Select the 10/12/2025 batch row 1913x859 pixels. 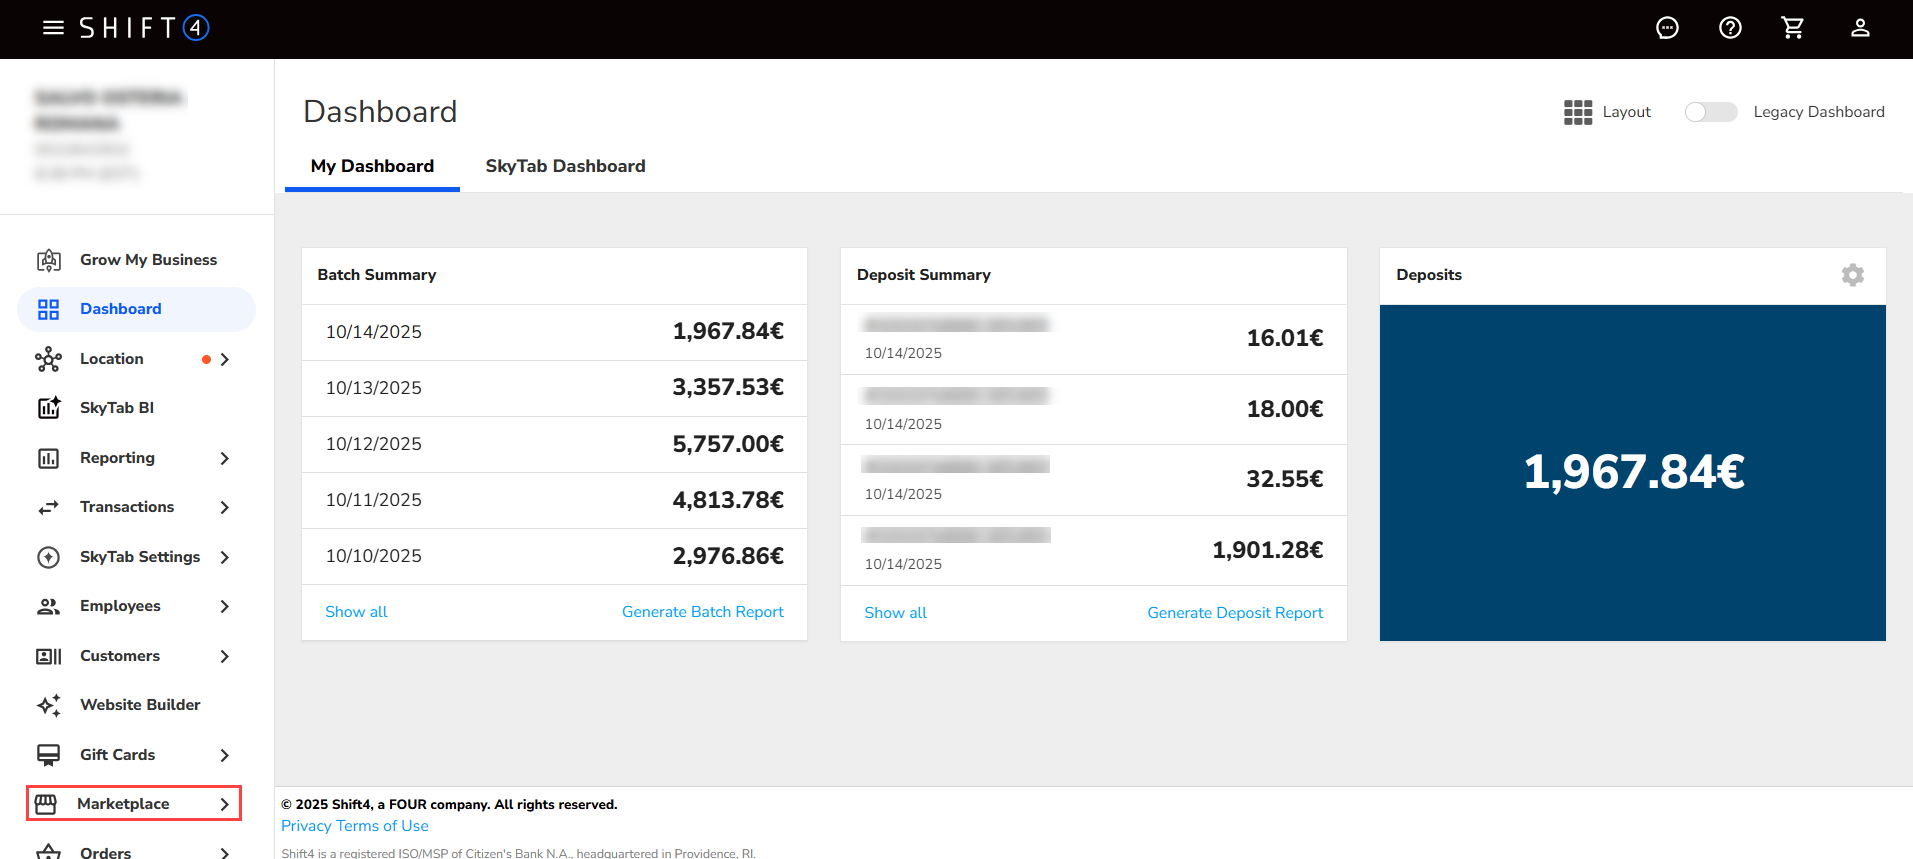pos(554,444)
